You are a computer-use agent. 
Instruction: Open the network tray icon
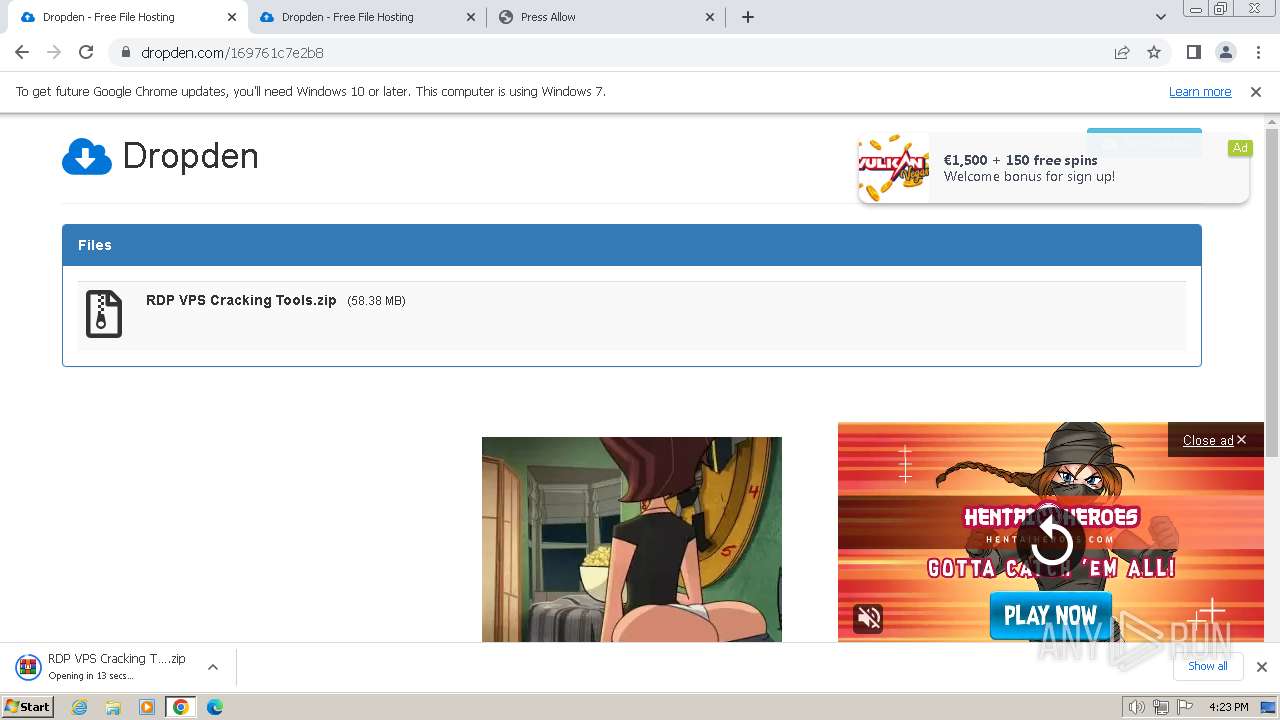(x=1161, y=707)
